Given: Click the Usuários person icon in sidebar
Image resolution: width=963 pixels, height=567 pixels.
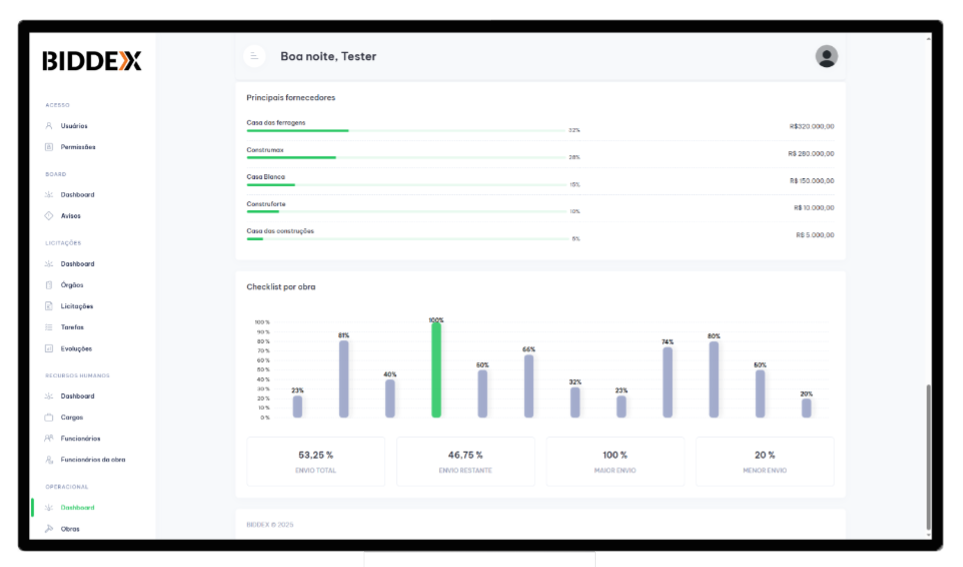Looking at the screenshot, I should tap(49, 126).
